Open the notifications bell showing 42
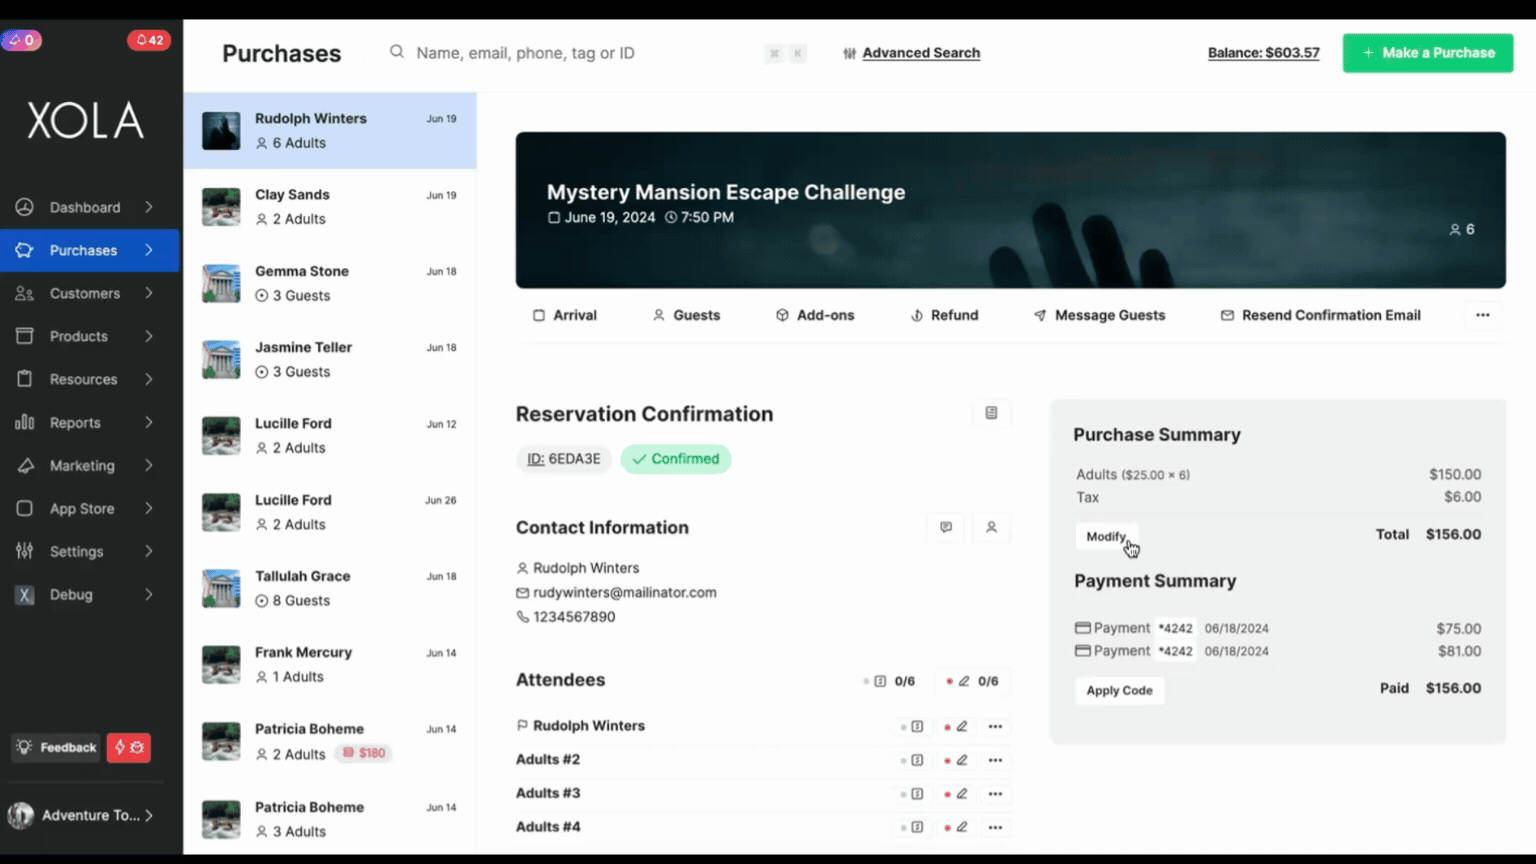 pos(148,40)
